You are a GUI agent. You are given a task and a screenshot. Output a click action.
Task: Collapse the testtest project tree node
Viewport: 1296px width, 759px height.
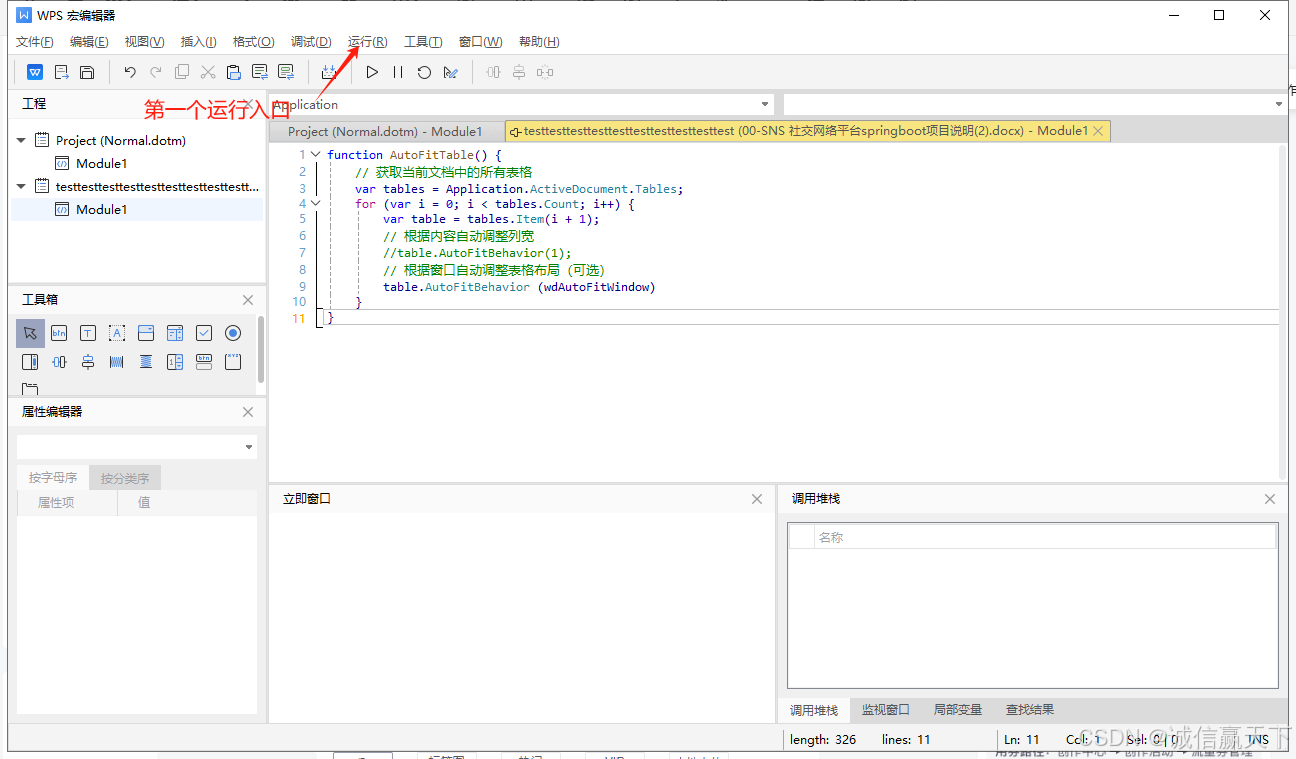tap(21, 186)
